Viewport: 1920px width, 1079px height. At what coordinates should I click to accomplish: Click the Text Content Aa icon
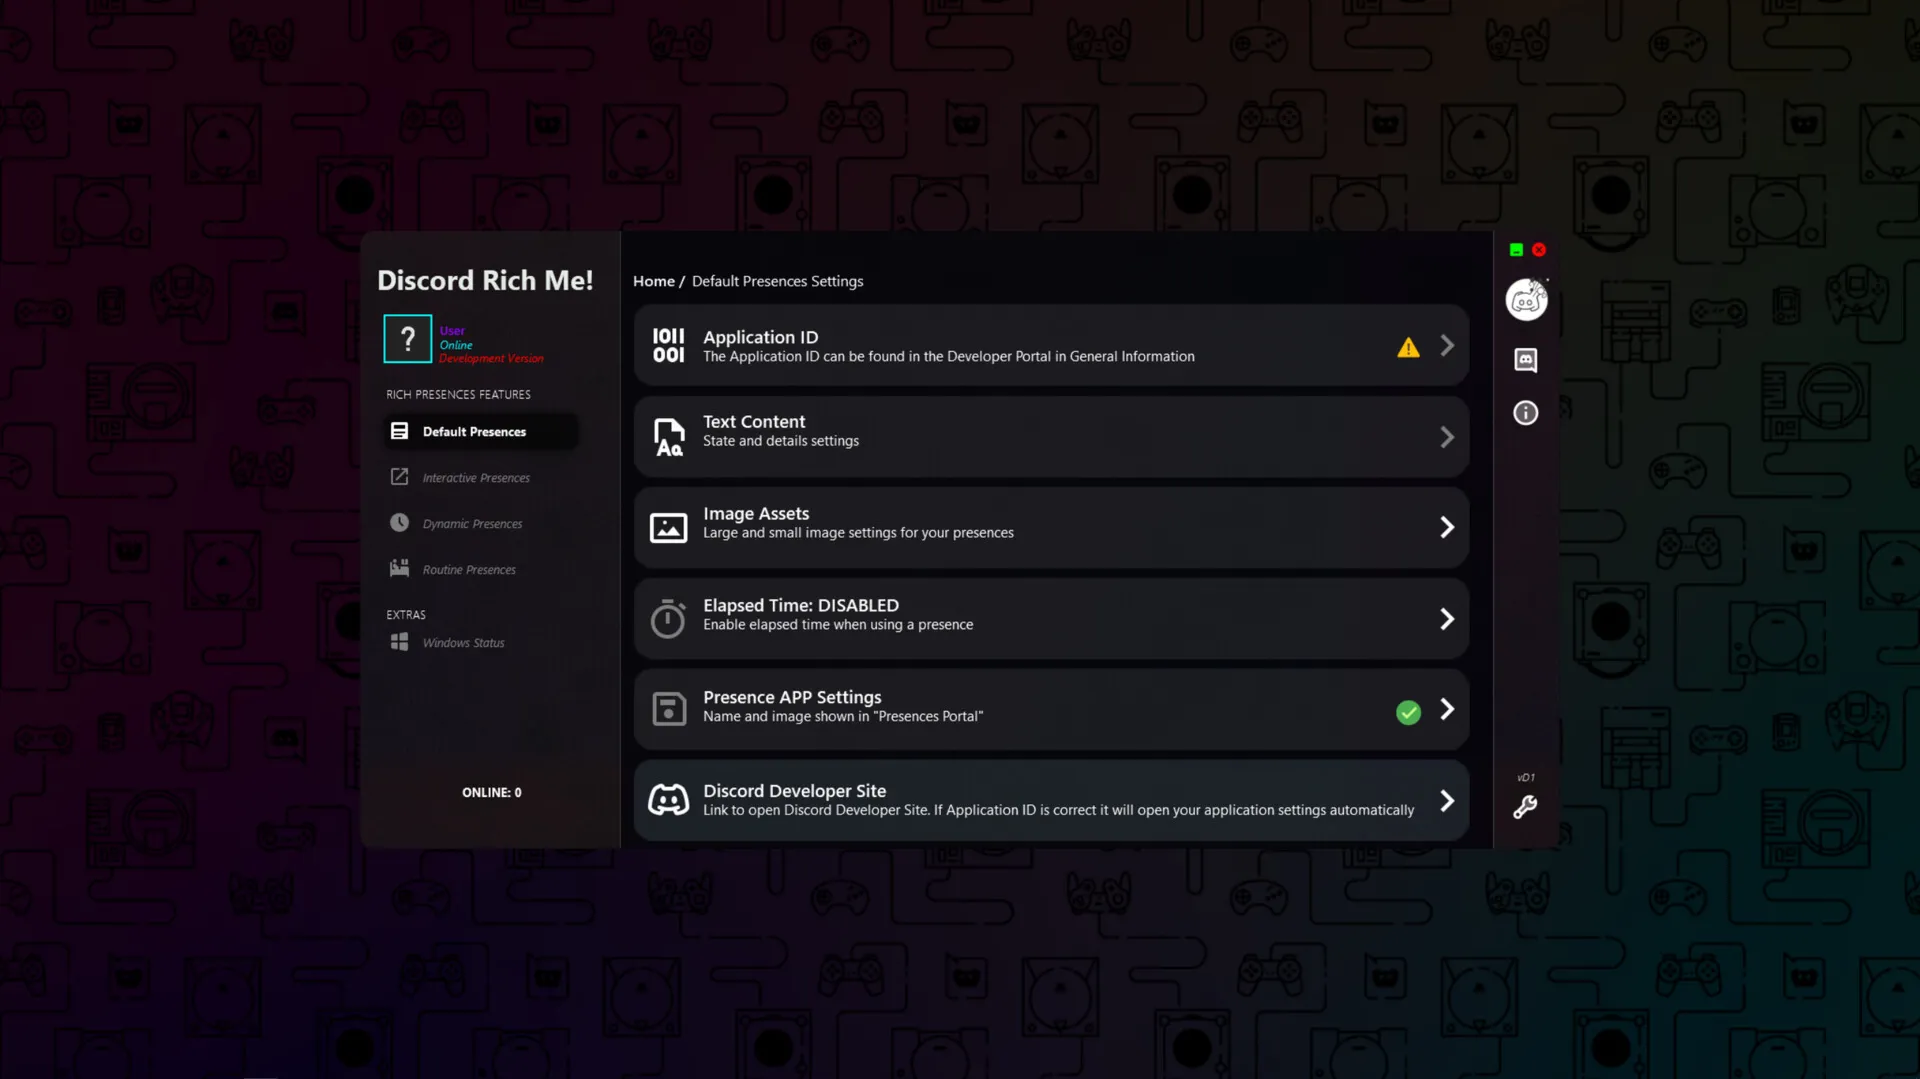coord(668,437)
